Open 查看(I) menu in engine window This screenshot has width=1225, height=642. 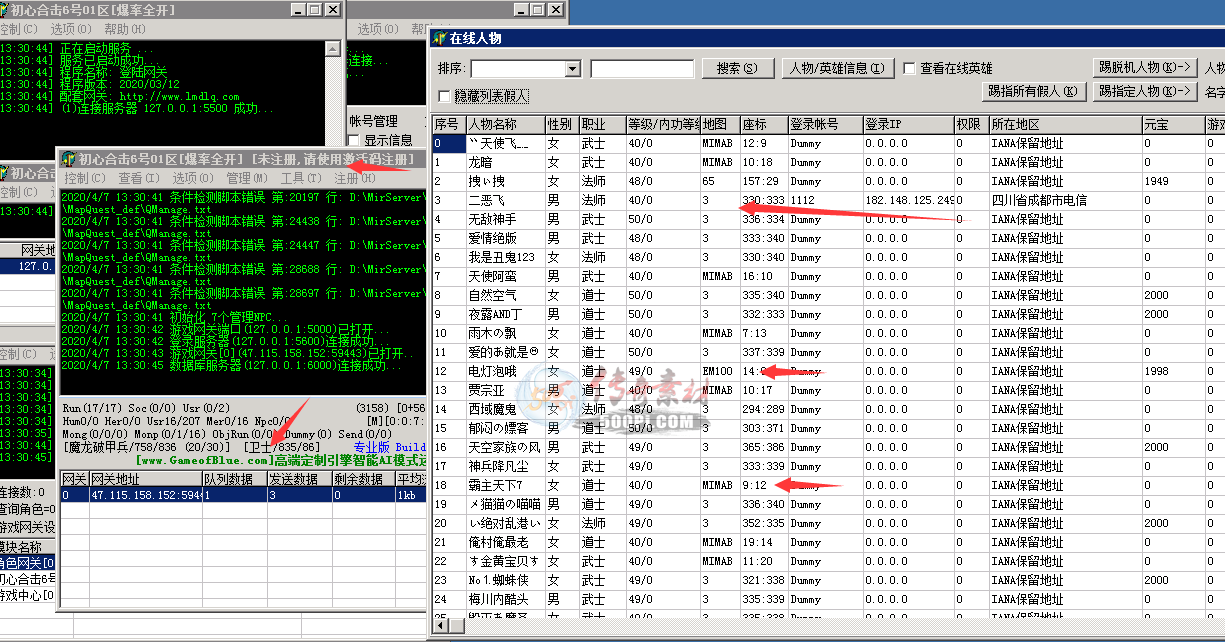coord(138,178)
